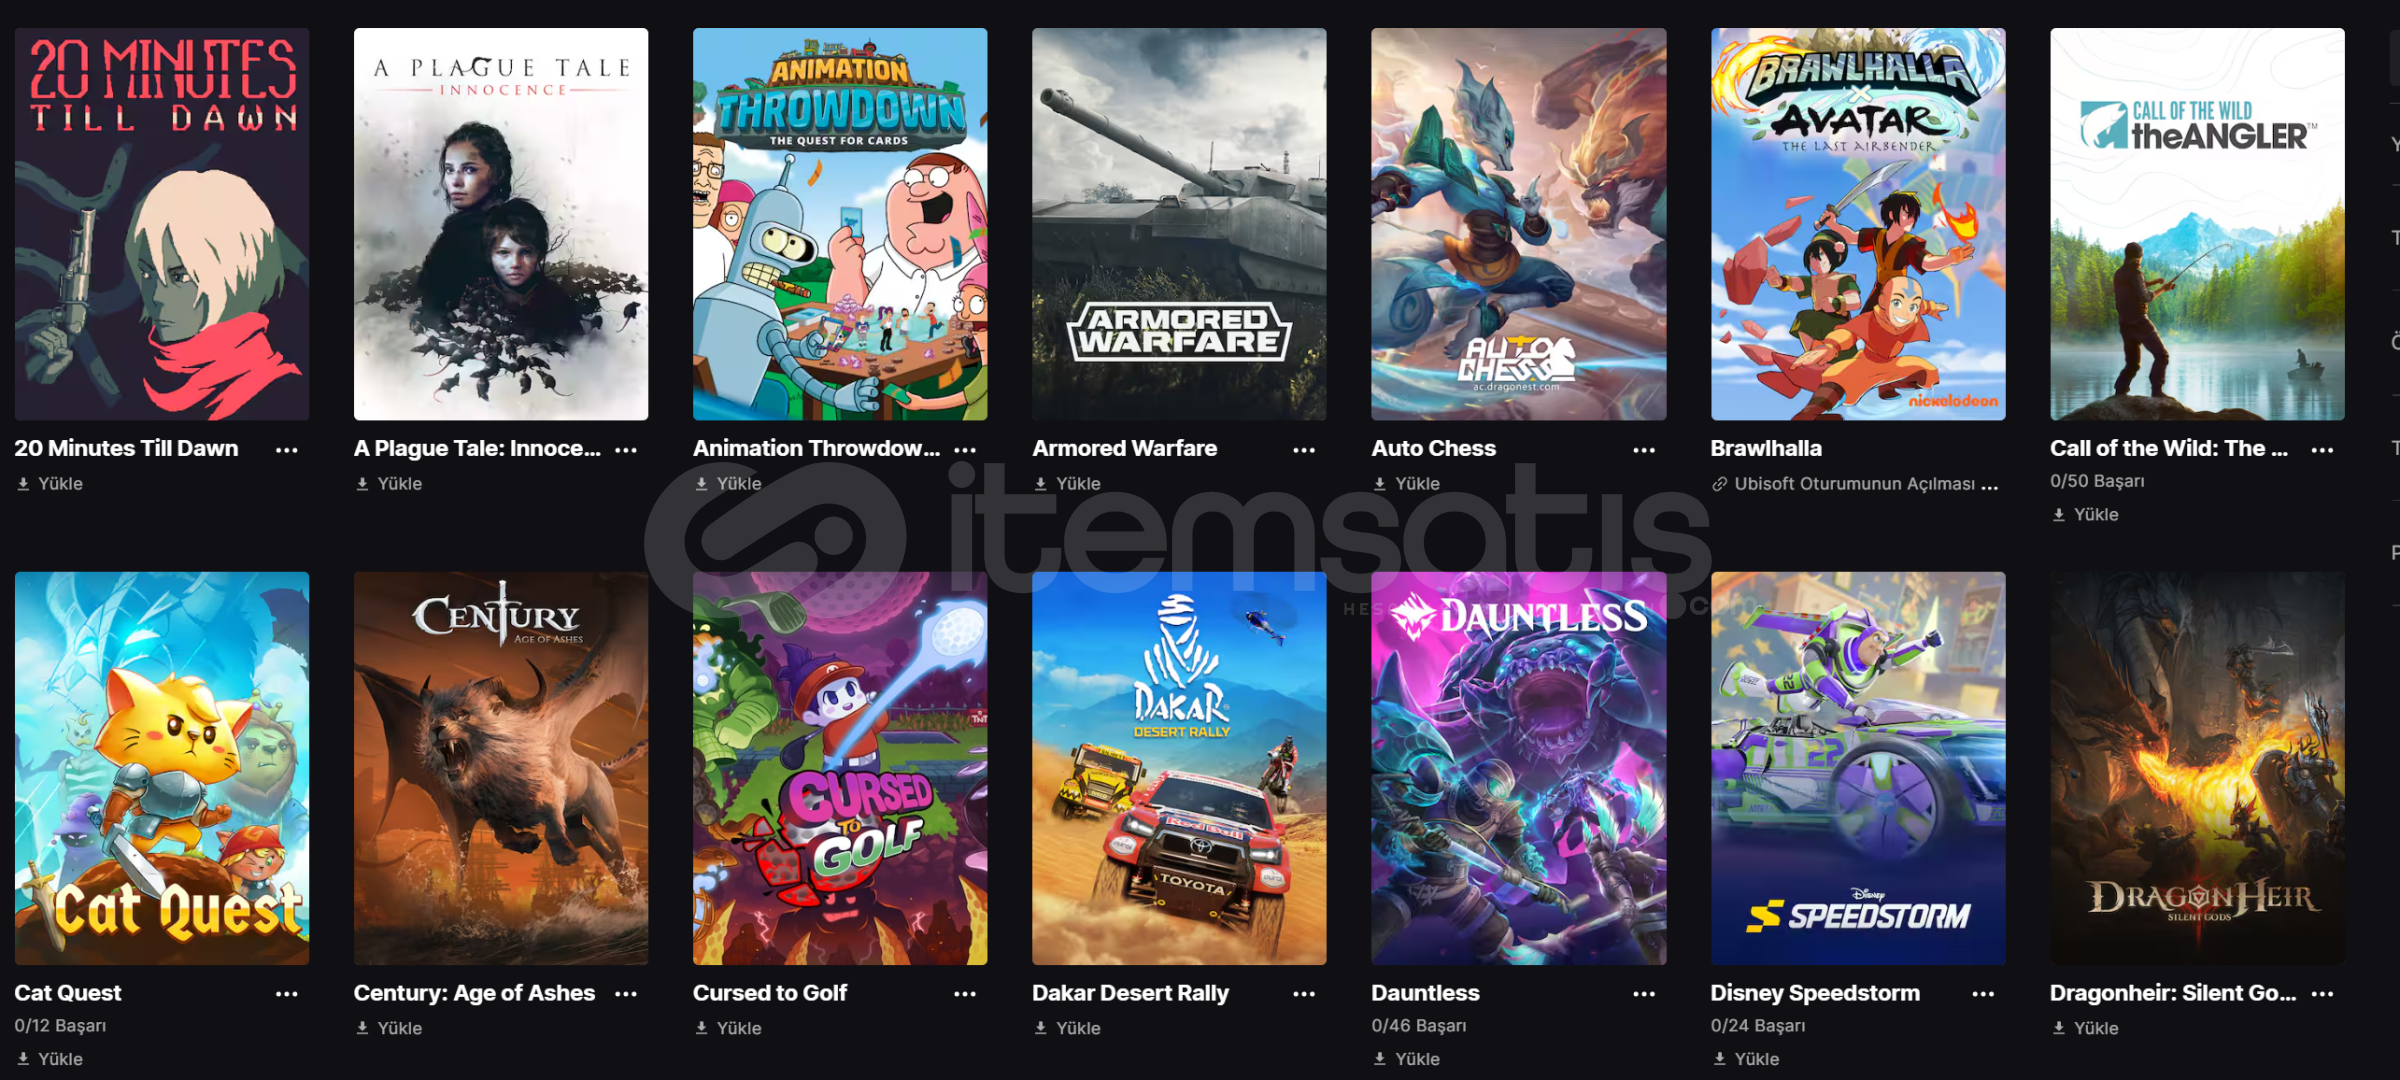
Task: Open options menu for Cat Quest
Action: [287, 994]
